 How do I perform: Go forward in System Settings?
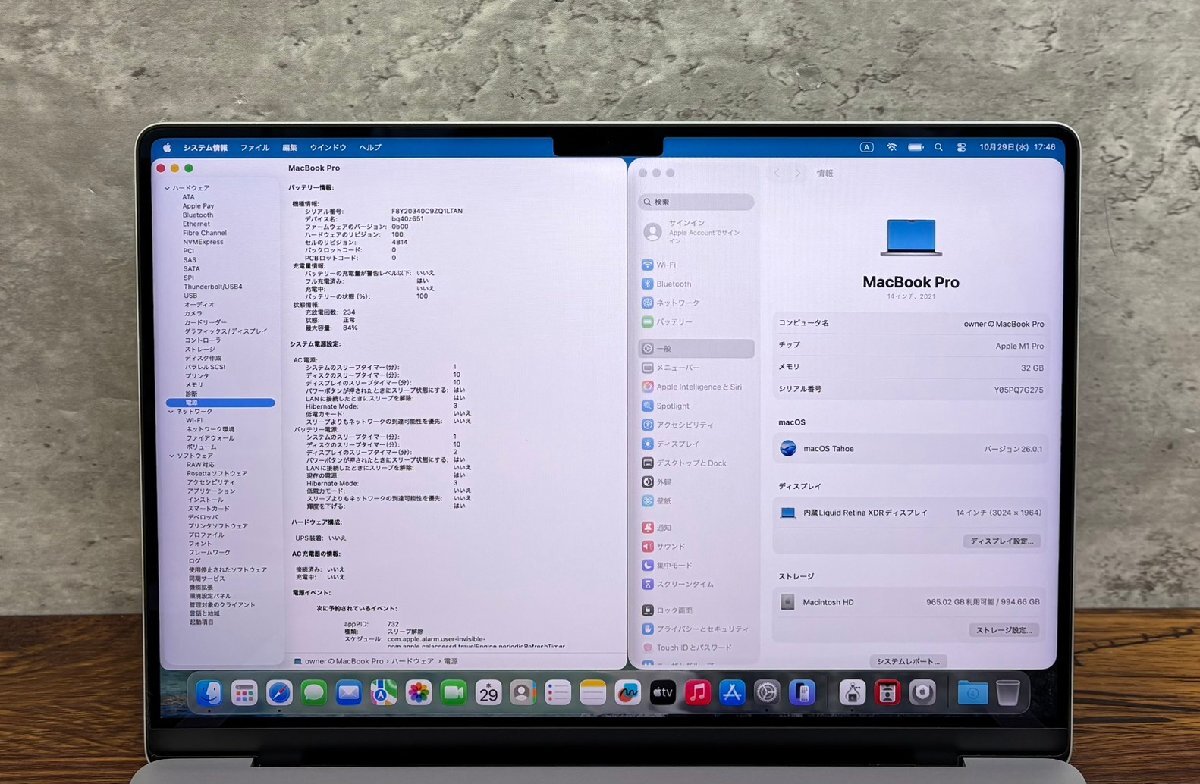[797, 173]
